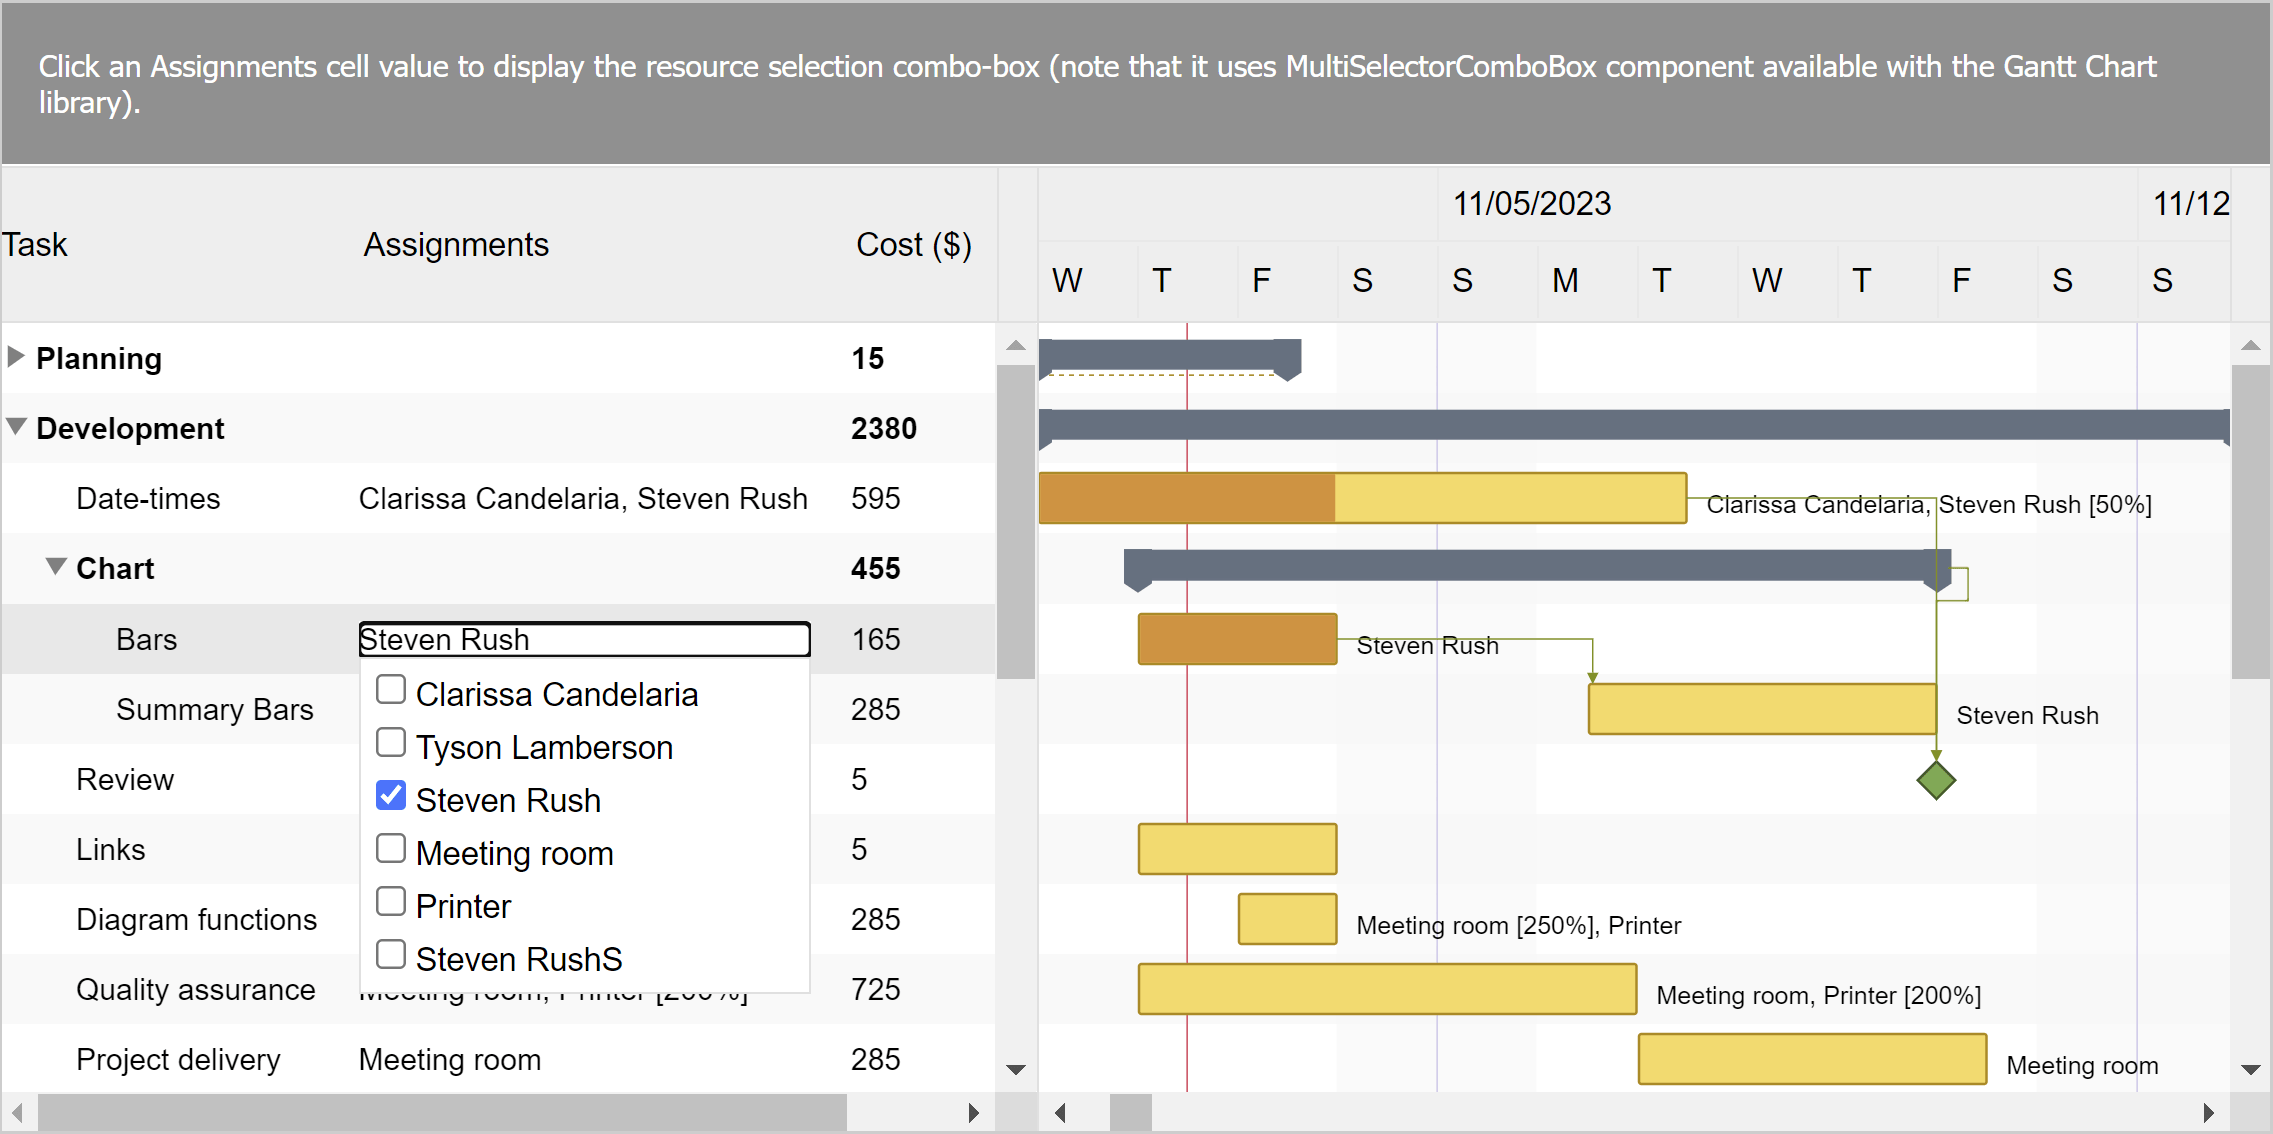Screen dimensions: 2273x1134
Task: Click the Project delivery Meeting room assignment
Action: (449, 1059)
